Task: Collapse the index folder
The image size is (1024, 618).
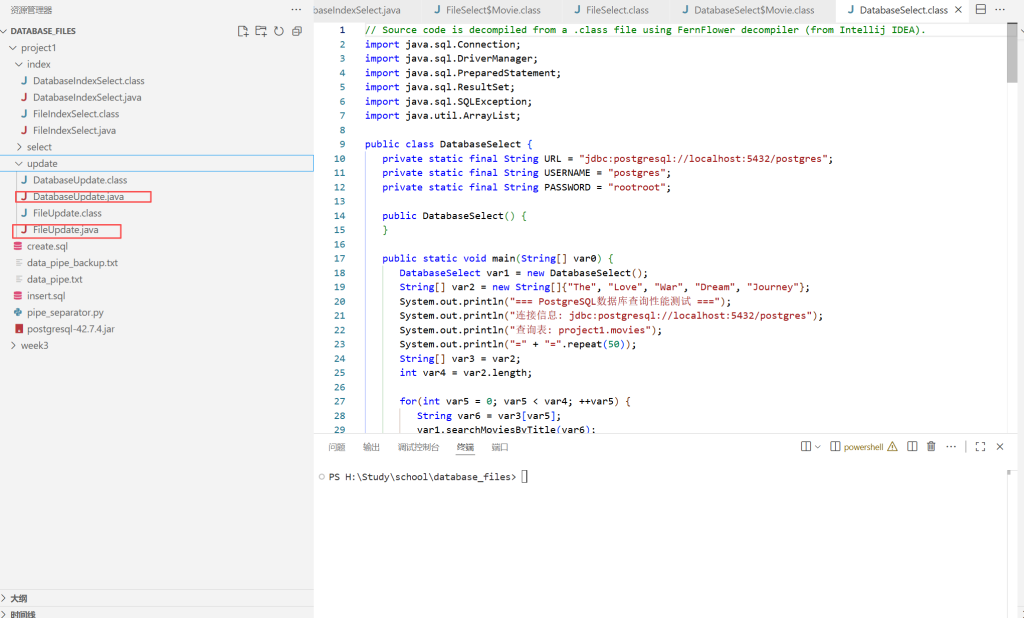Action: point(38,64)
